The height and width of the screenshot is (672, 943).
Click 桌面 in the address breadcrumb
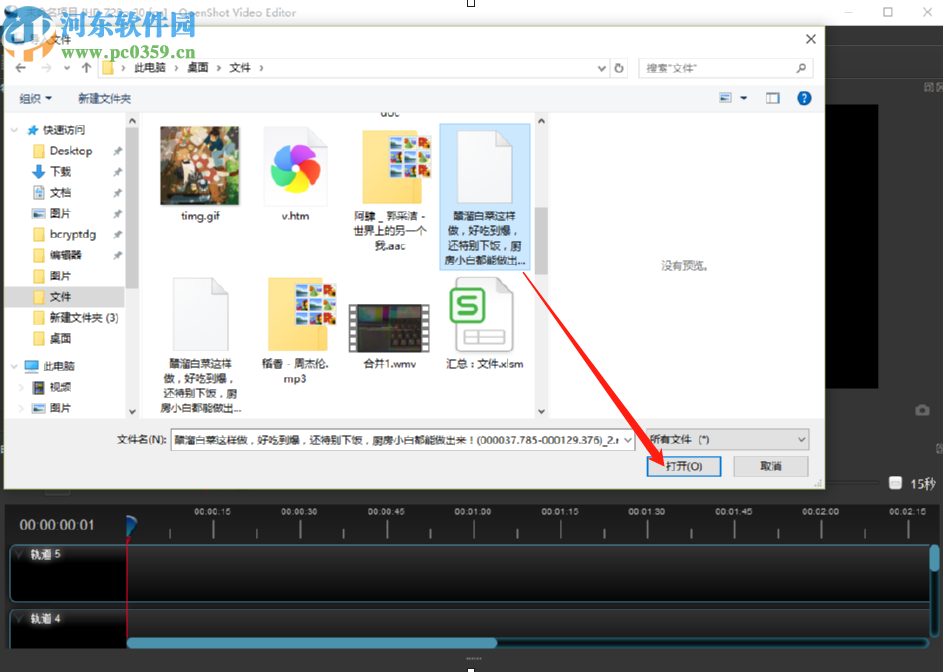coord(198,68)
